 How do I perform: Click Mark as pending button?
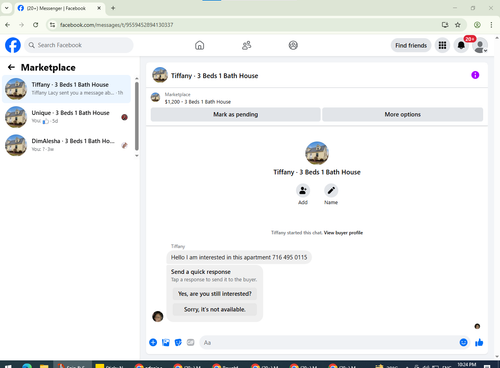coord(236,114)
